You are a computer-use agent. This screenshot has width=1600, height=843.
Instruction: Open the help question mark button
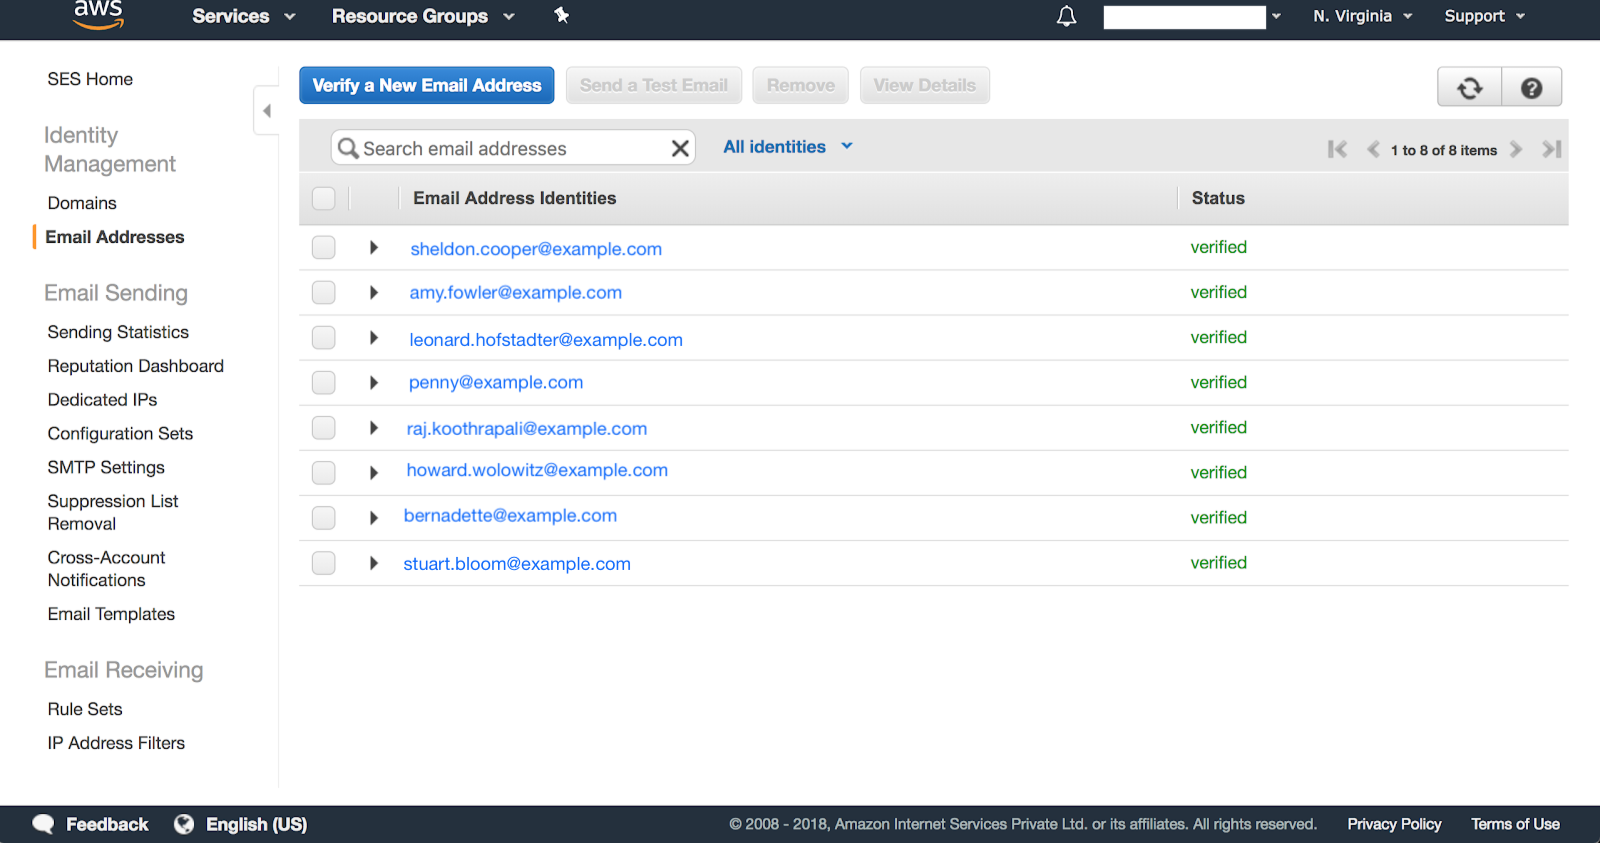pos(1531,88)
